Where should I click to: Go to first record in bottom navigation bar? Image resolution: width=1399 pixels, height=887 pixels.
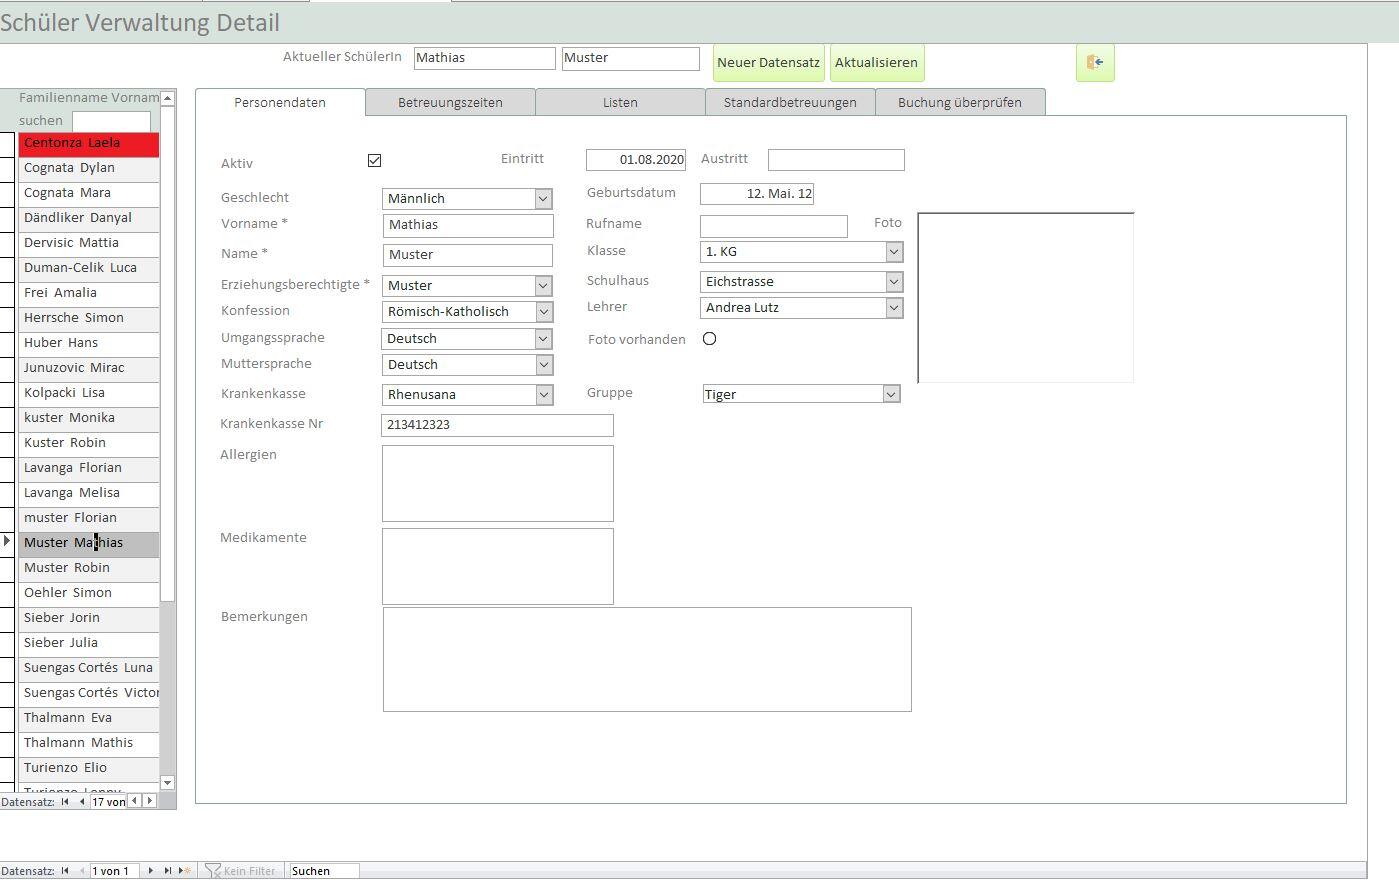pos(65,871)
